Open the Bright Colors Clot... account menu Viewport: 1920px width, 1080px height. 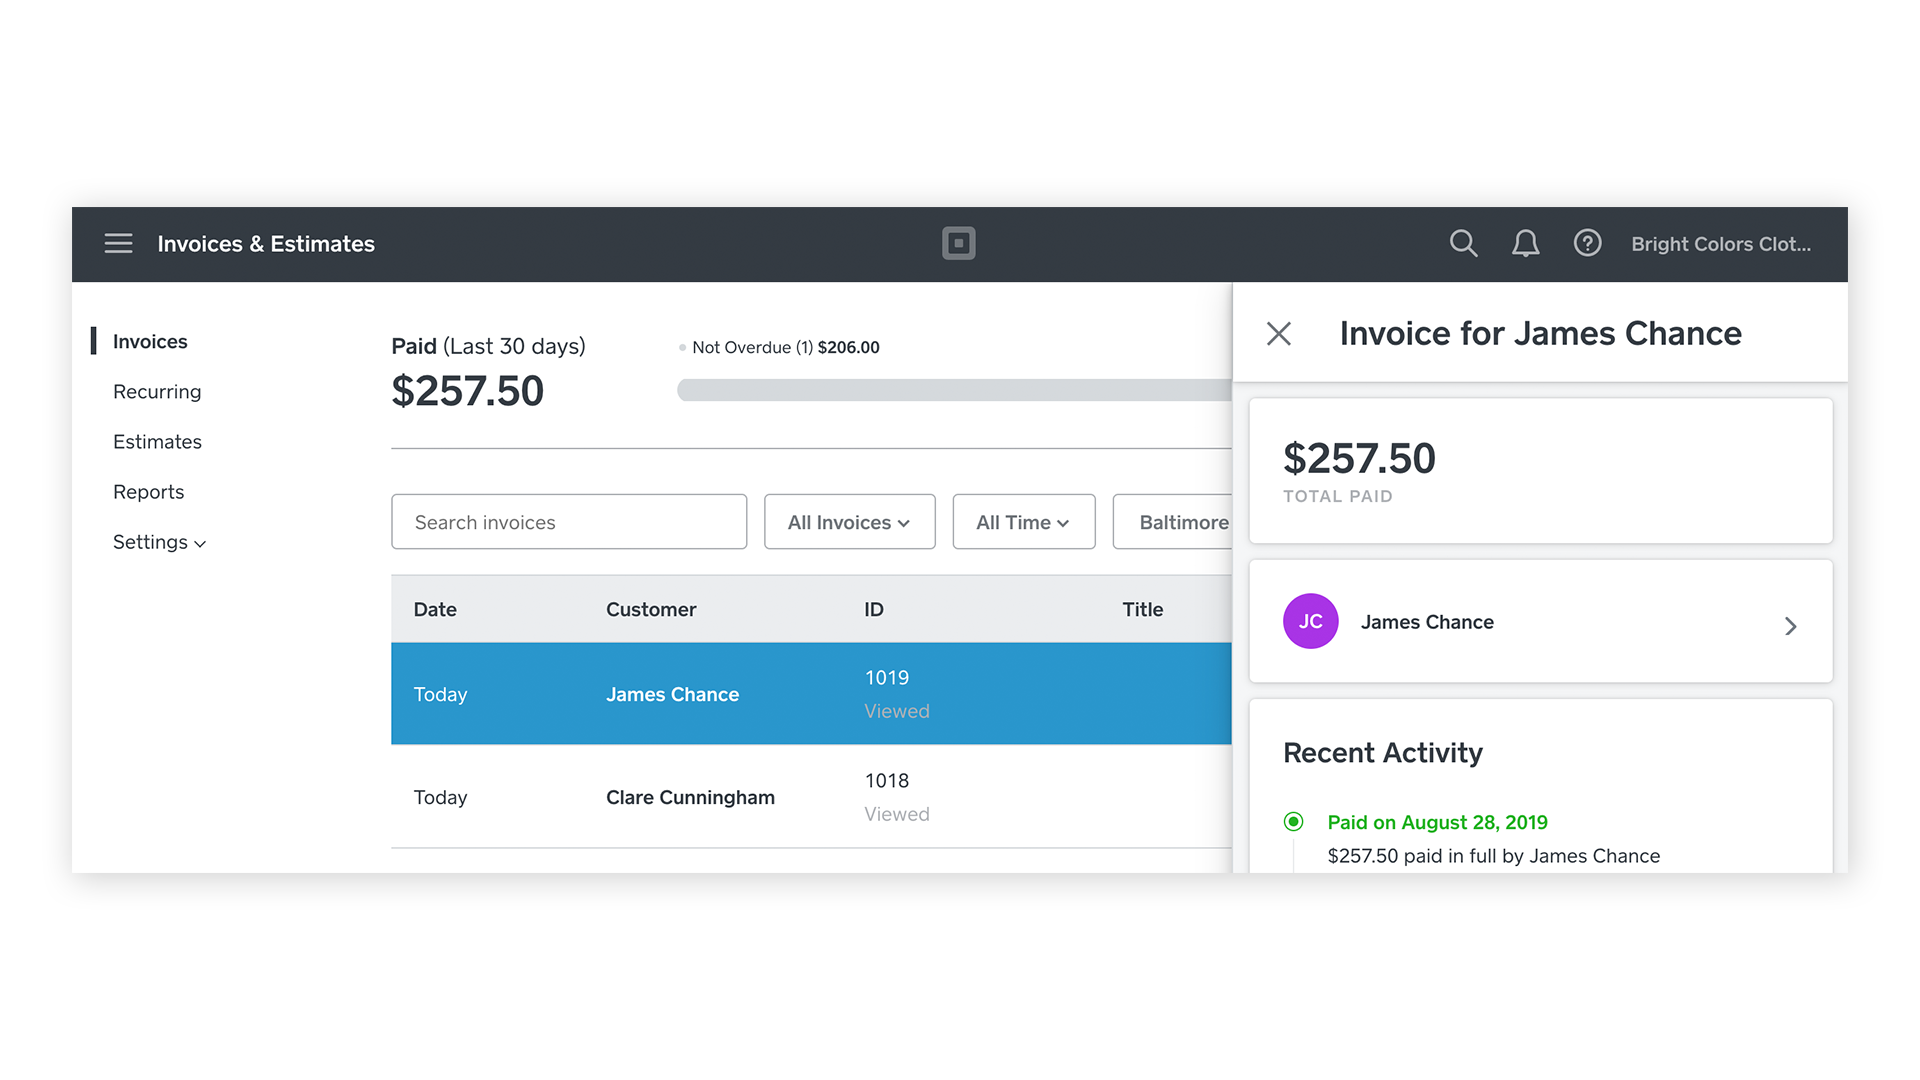pyautogui.click(x=1720, y=244)
